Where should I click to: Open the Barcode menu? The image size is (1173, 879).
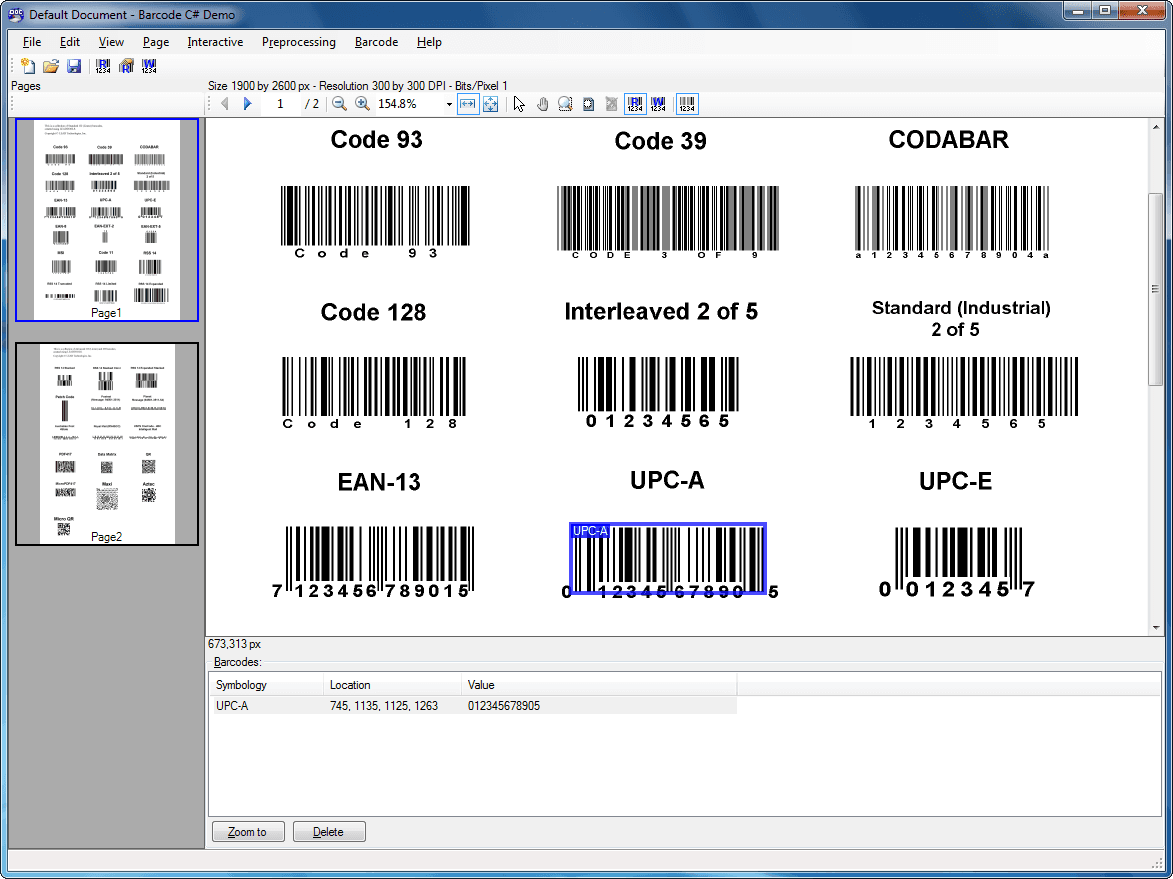point(376,42)
